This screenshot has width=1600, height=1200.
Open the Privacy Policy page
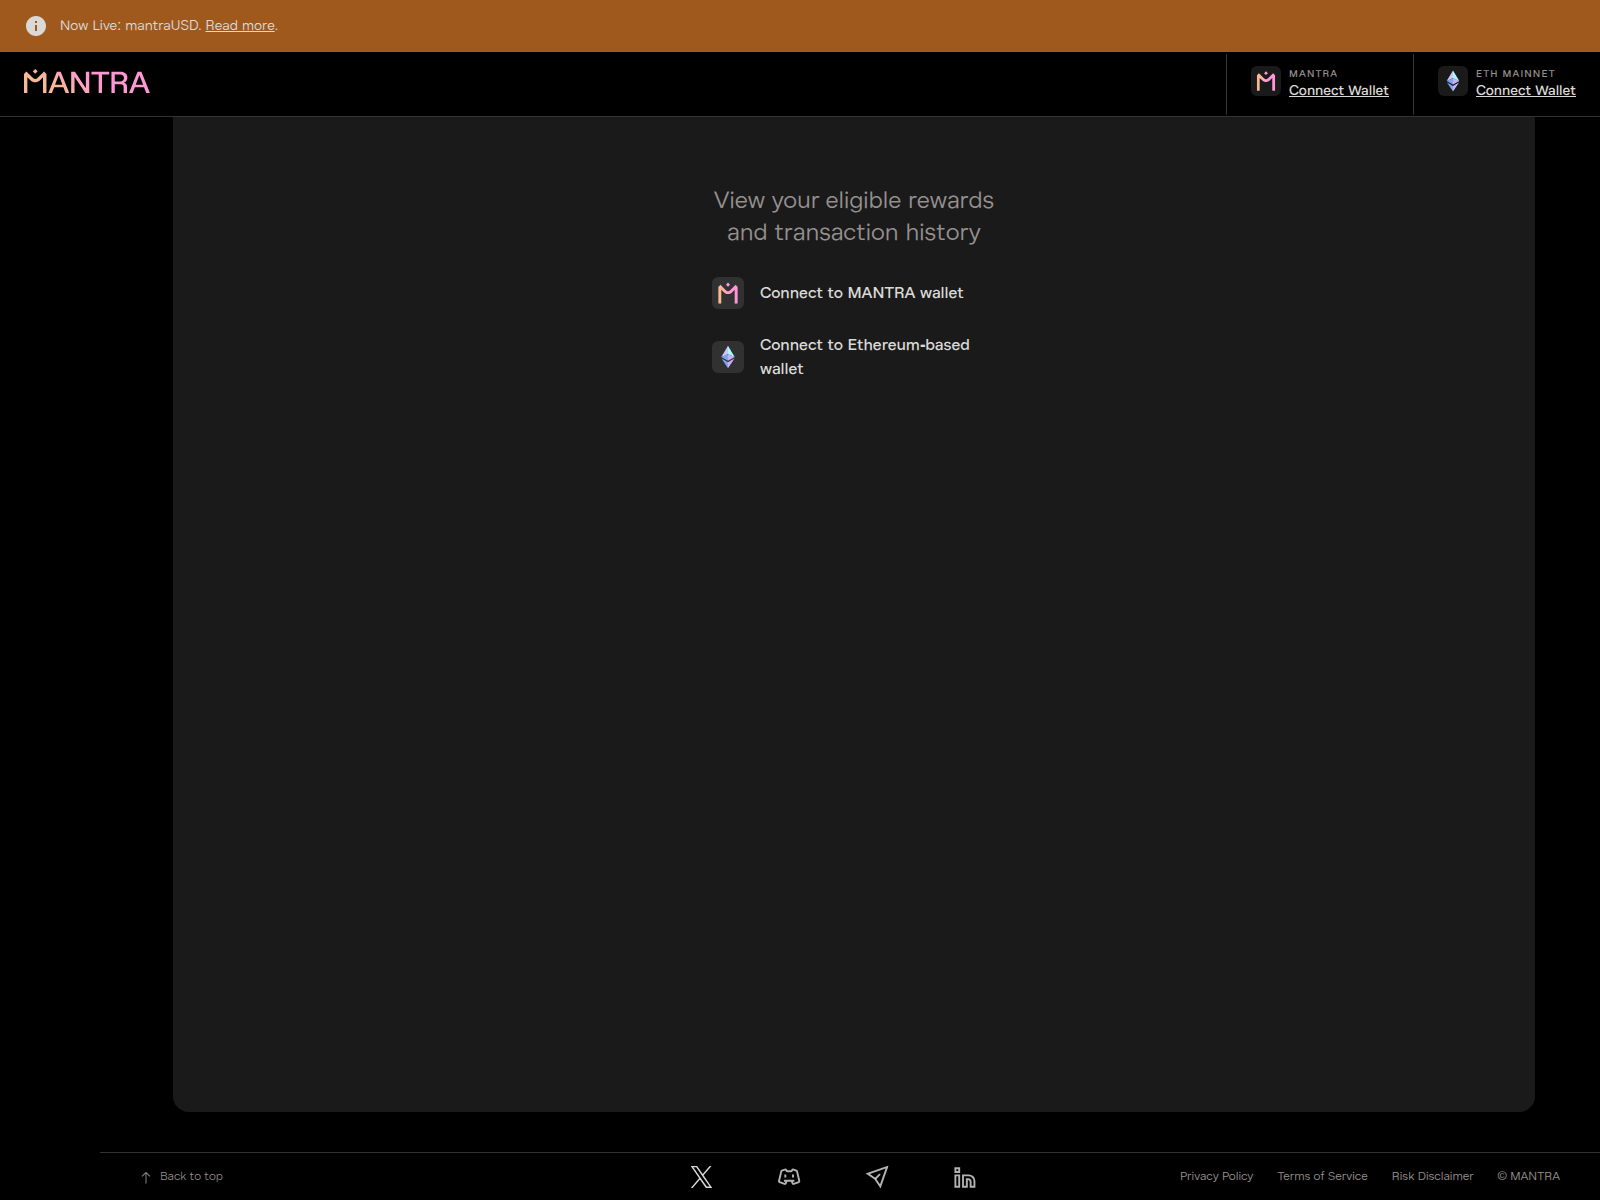[x=1216, y=1176]
